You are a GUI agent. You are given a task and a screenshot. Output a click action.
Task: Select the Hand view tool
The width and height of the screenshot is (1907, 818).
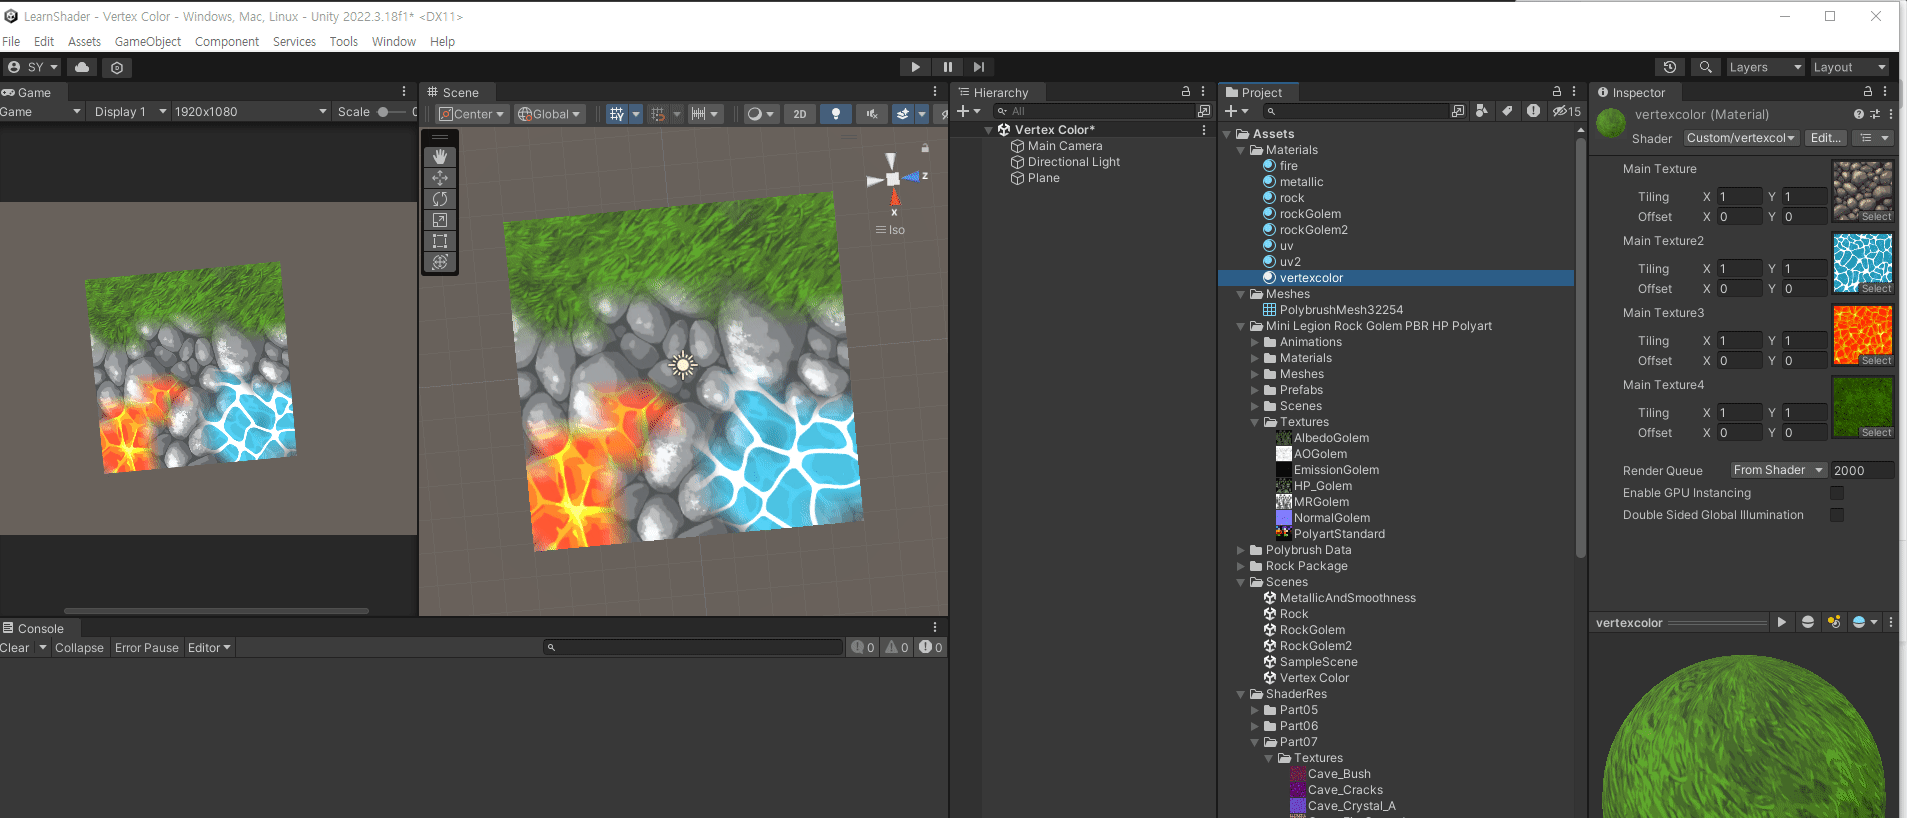tap(440, 157)
